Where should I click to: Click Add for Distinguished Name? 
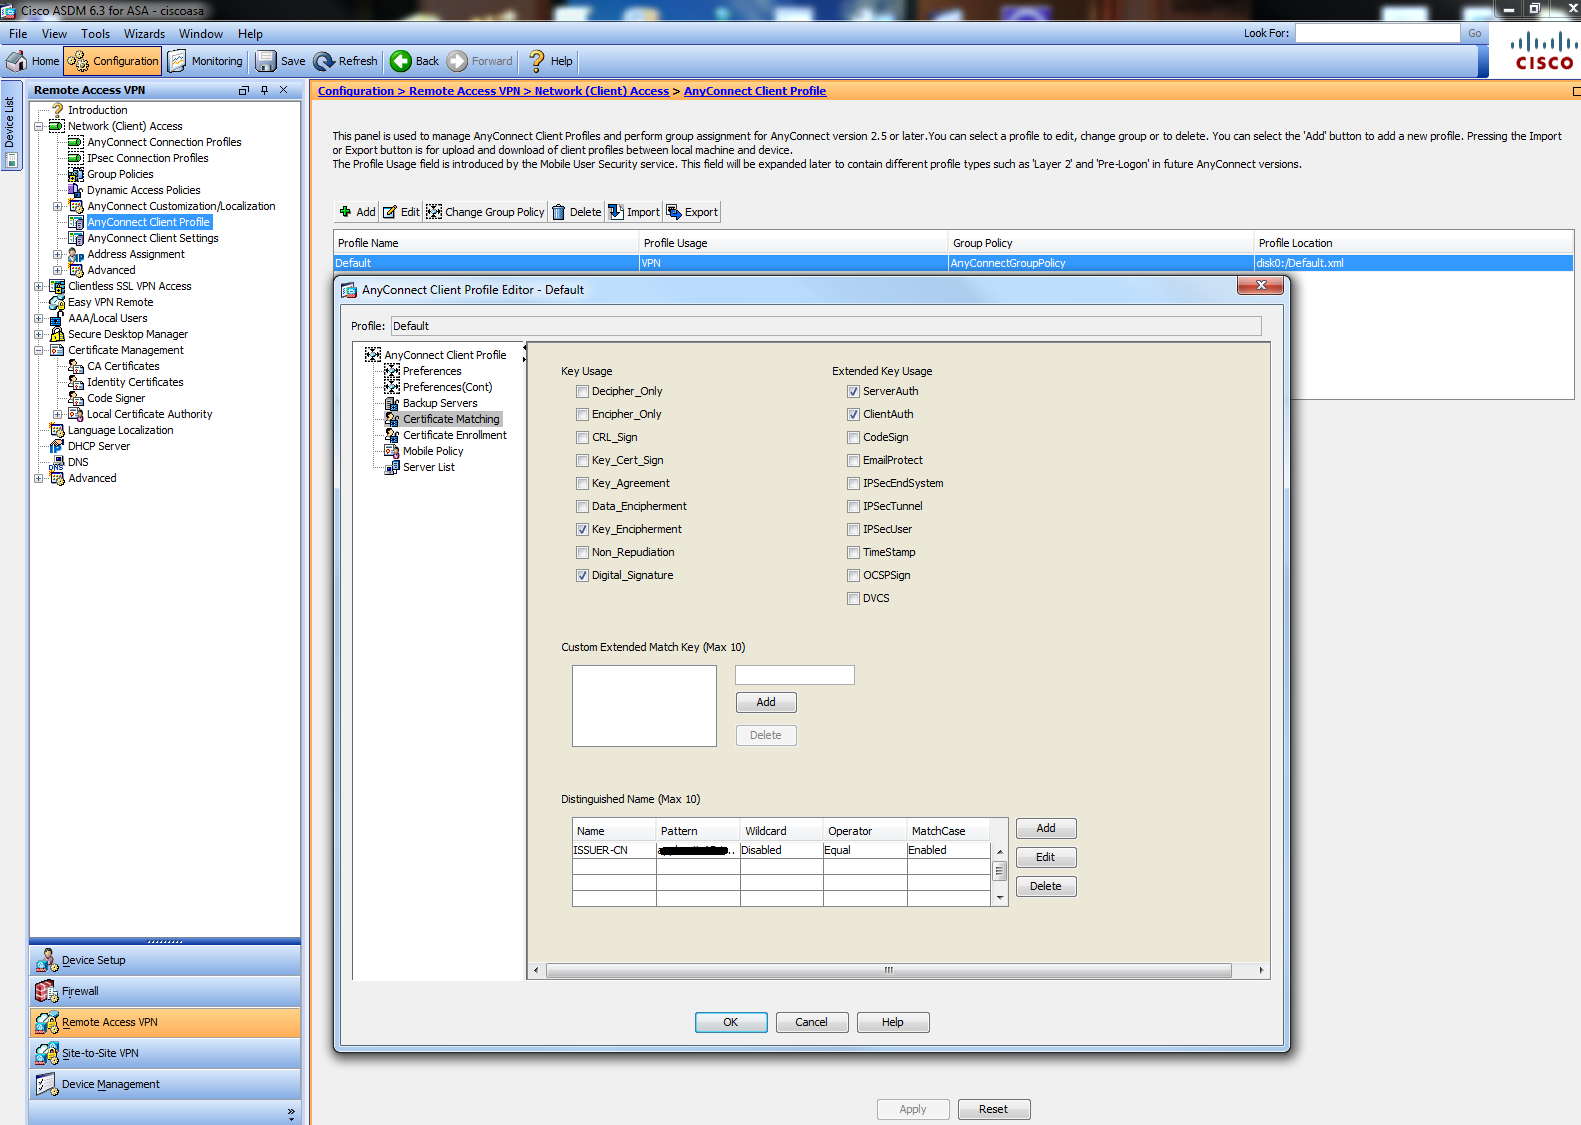[x=1046, y=828]
